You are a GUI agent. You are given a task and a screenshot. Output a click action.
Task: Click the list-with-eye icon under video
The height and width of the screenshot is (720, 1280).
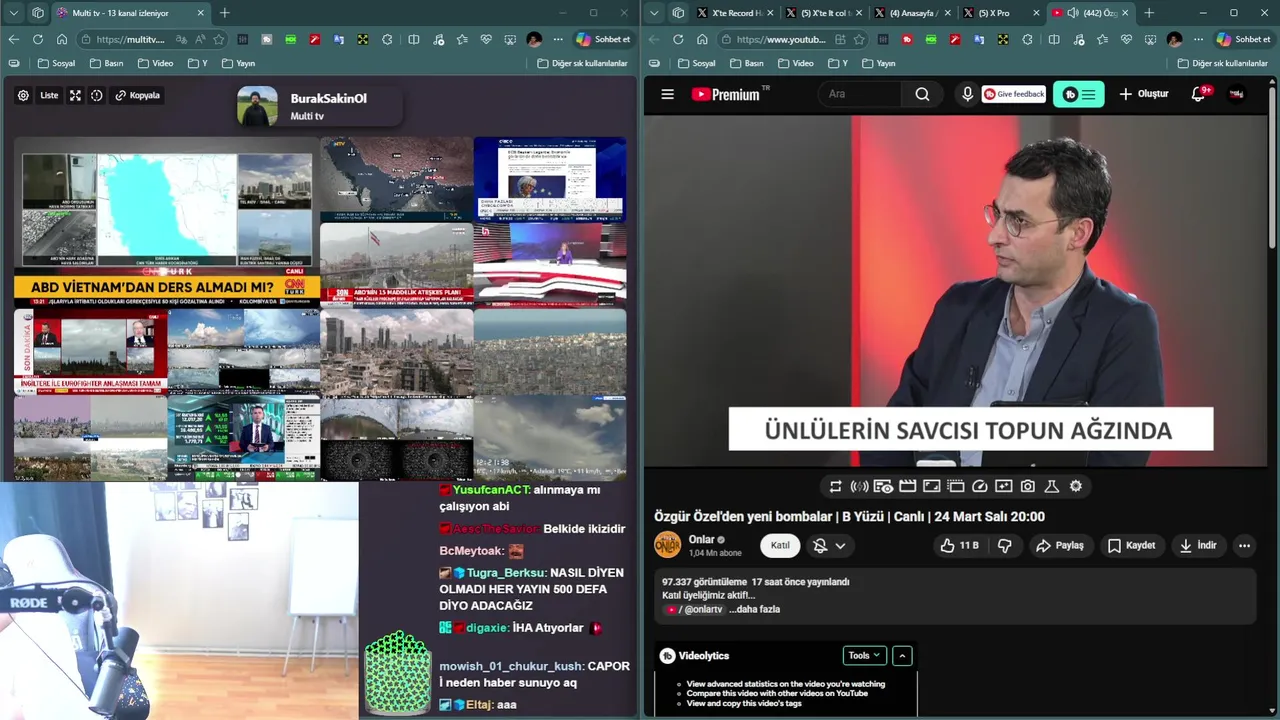[883, 486]
